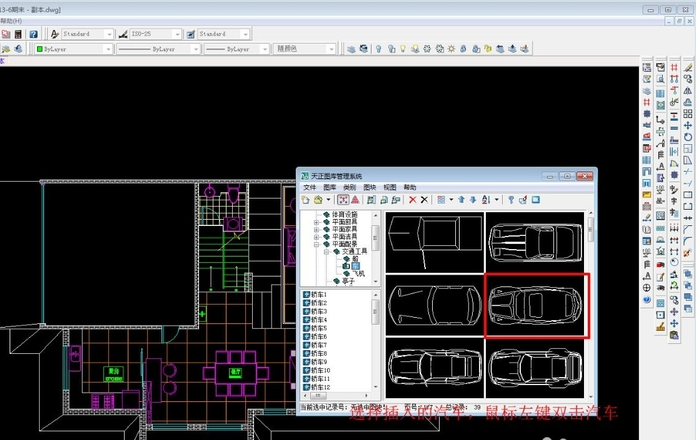Minimize the library manager window
Screen dimensions: 696x440
point(550,176)
